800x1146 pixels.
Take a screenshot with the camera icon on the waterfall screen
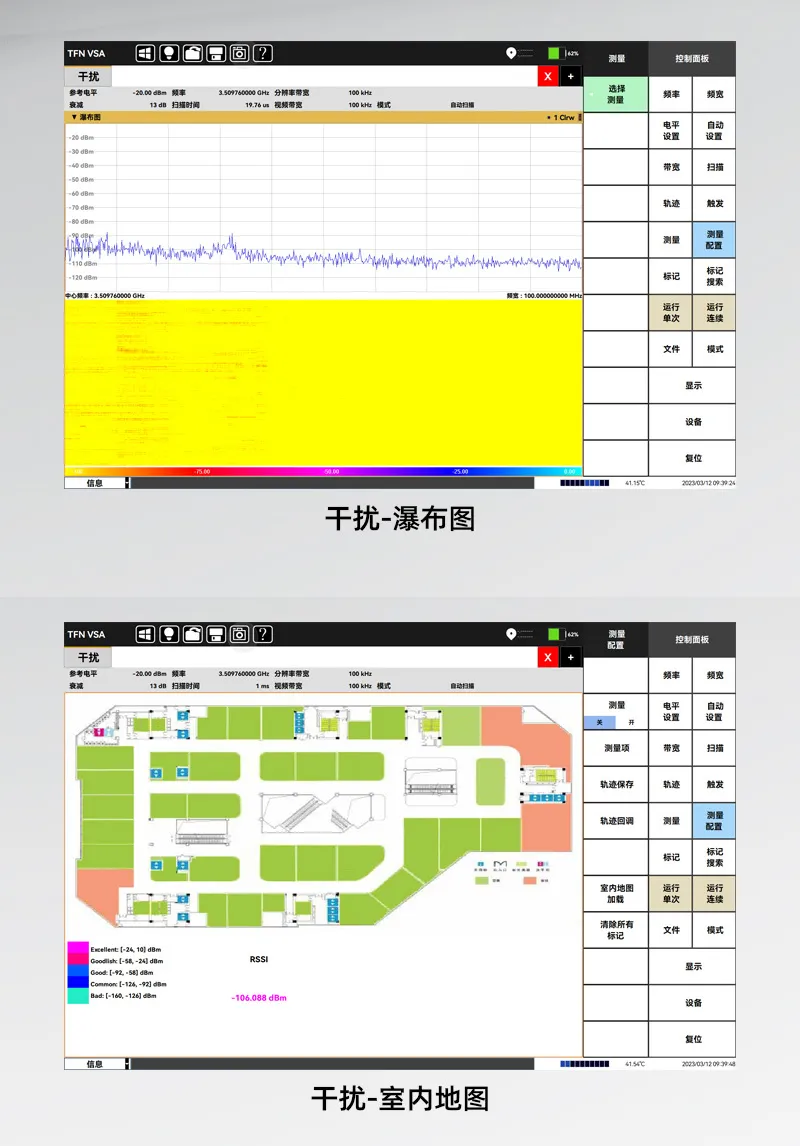pos(239,53)
